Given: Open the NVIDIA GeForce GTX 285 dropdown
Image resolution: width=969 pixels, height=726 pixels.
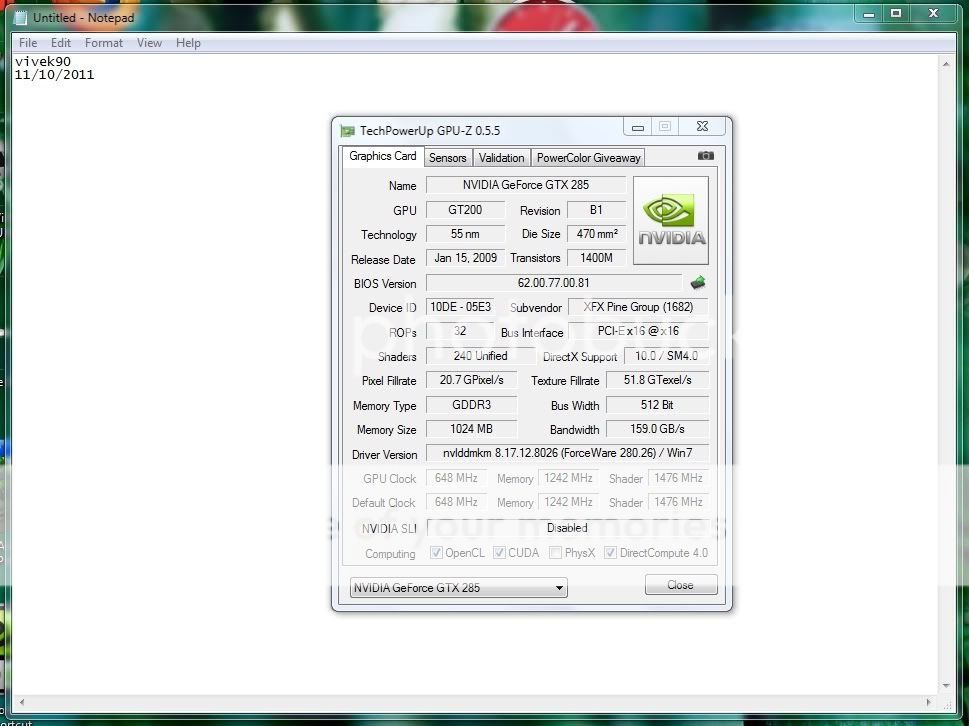Looking at the screenshot, I should point(459,588).
